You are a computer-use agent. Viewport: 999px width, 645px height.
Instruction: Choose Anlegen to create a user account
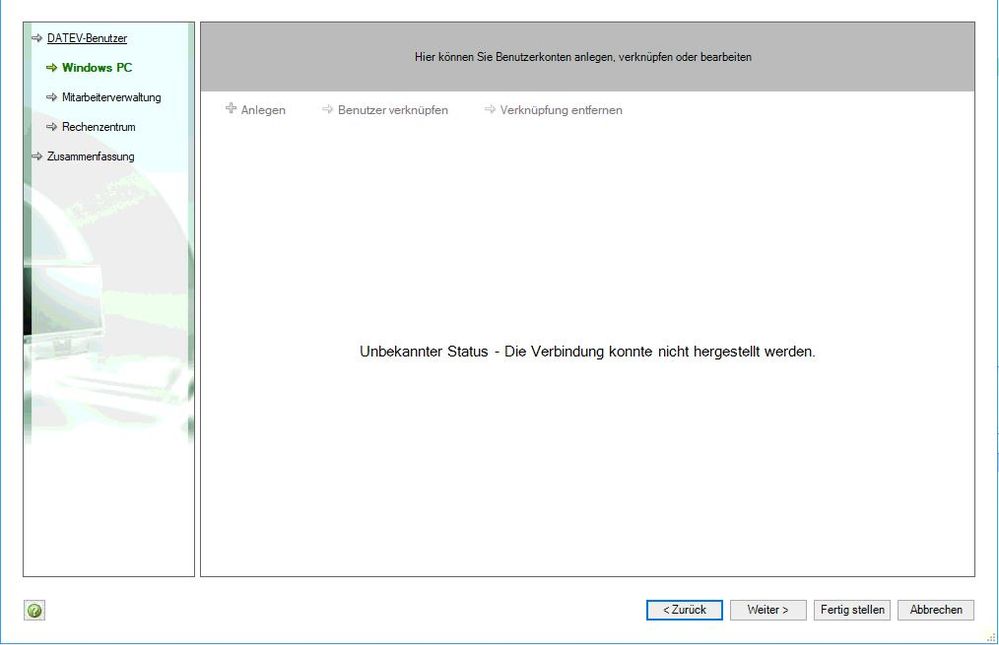pos(263,110)
